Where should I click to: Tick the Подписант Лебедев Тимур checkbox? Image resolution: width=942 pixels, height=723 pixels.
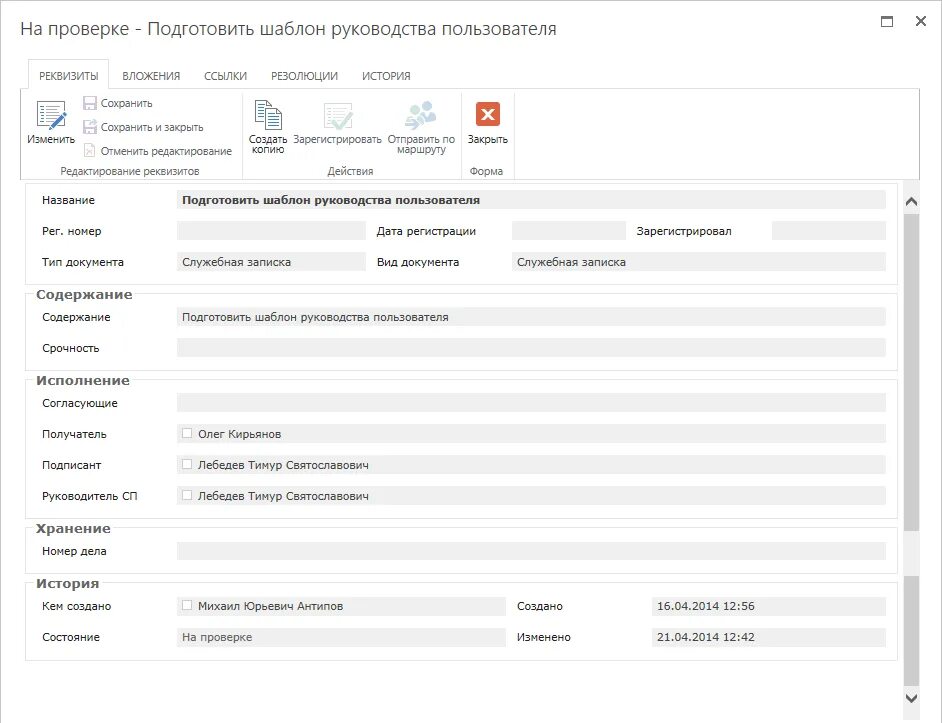point(187,465)
